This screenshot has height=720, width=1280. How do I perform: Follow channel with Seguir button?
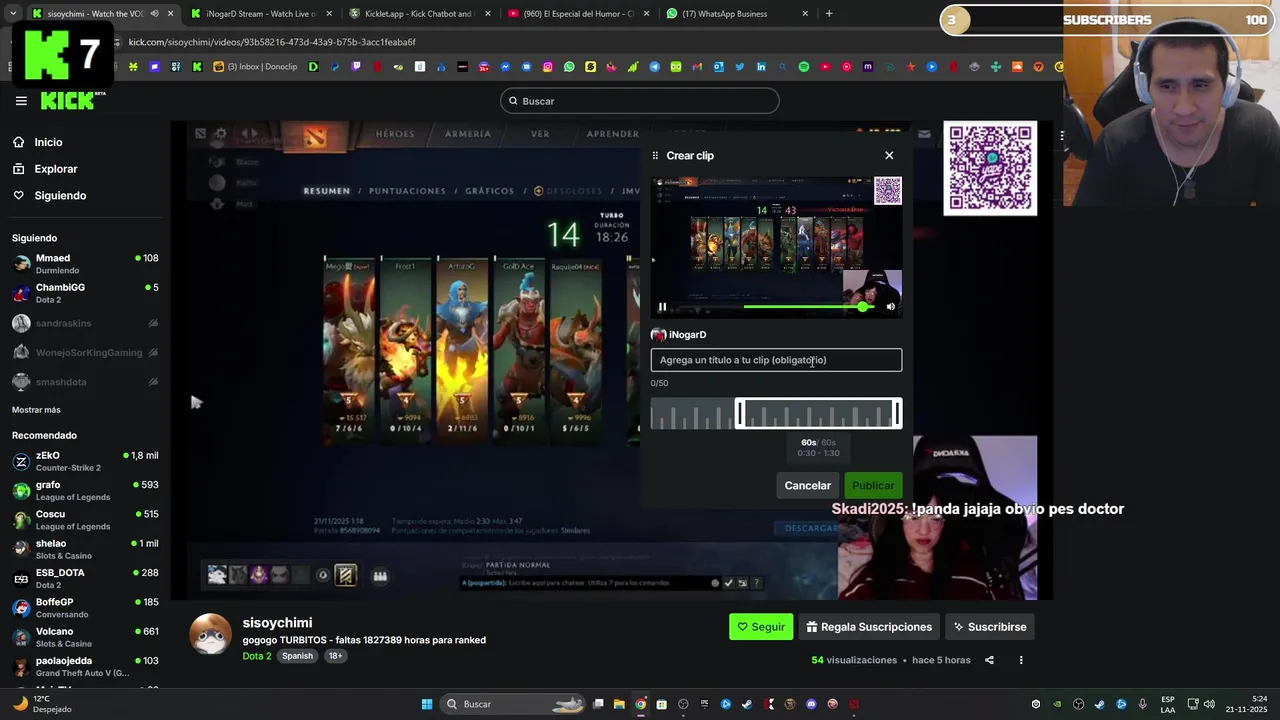point(761,627)
